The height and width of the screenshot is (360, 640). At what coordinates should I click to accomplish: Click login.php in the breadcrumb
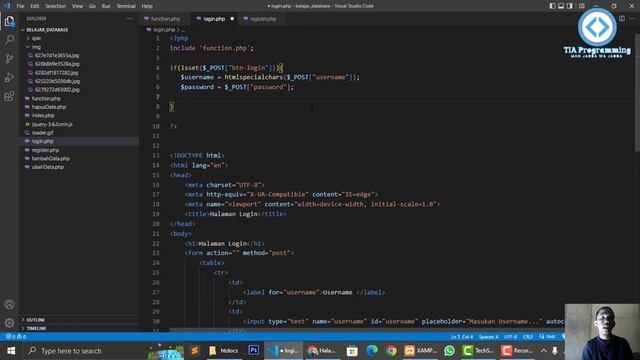coord(164,30)
